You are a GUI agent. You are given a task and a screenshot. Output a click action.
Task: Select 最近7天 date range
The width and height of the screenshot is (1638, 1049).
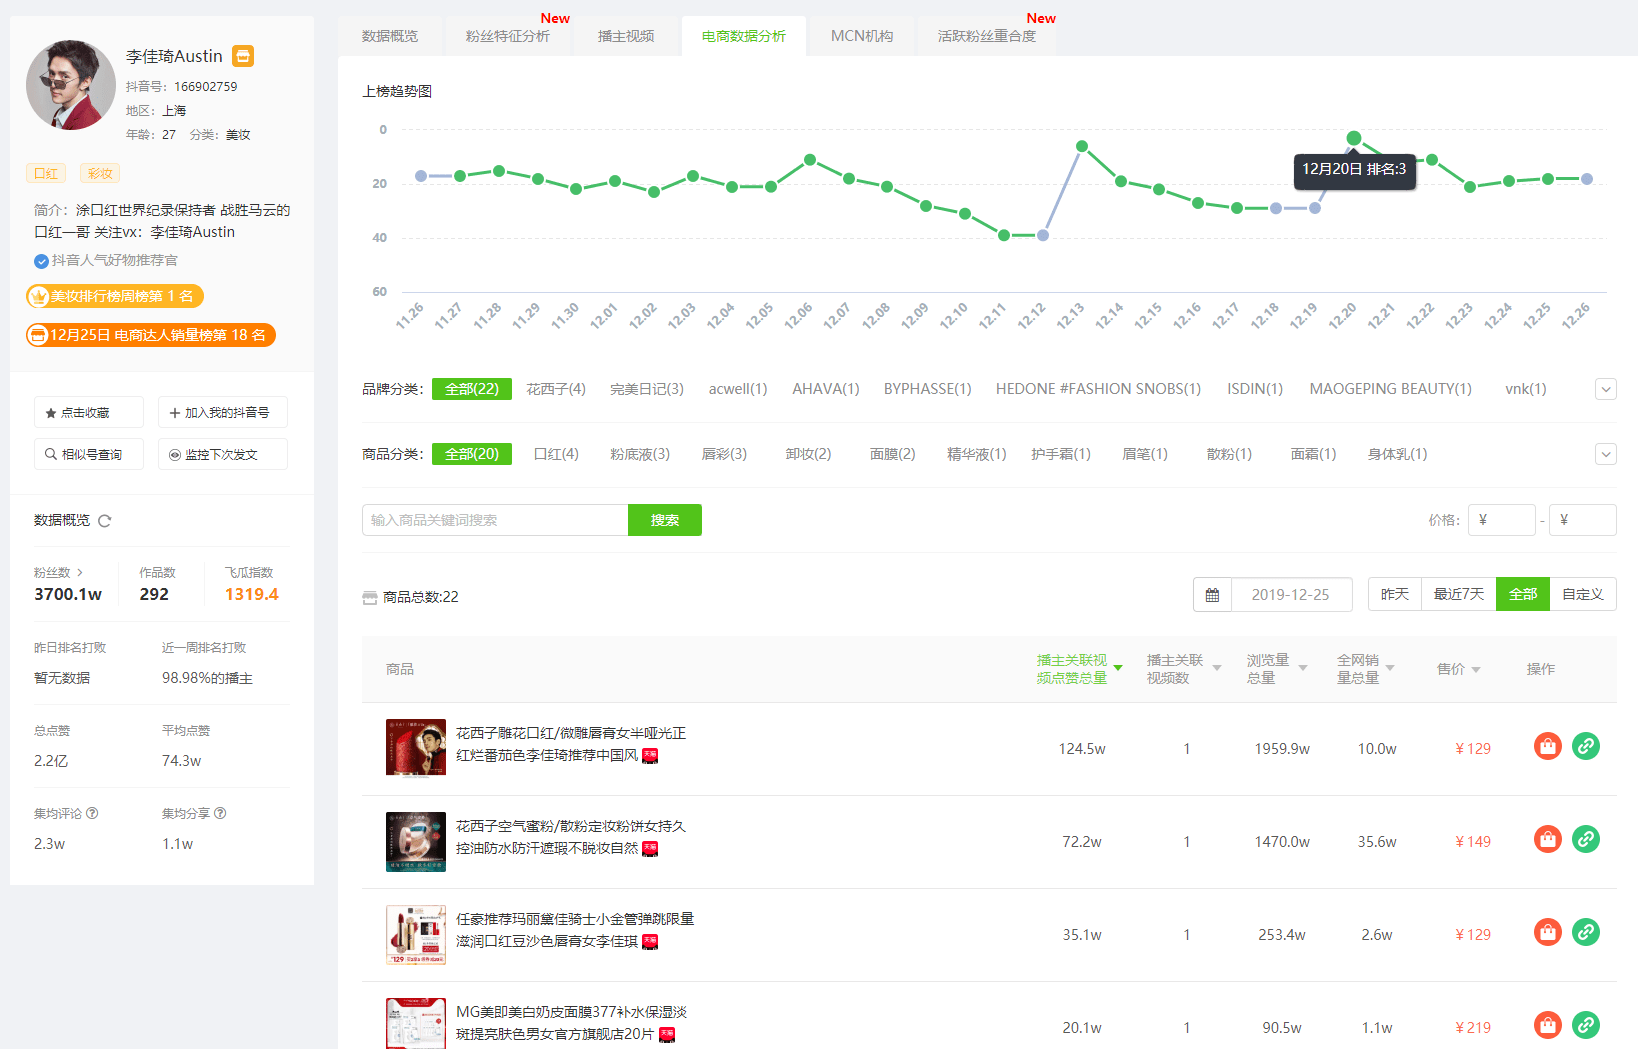pyautogui.click(x=1459, y=594)
